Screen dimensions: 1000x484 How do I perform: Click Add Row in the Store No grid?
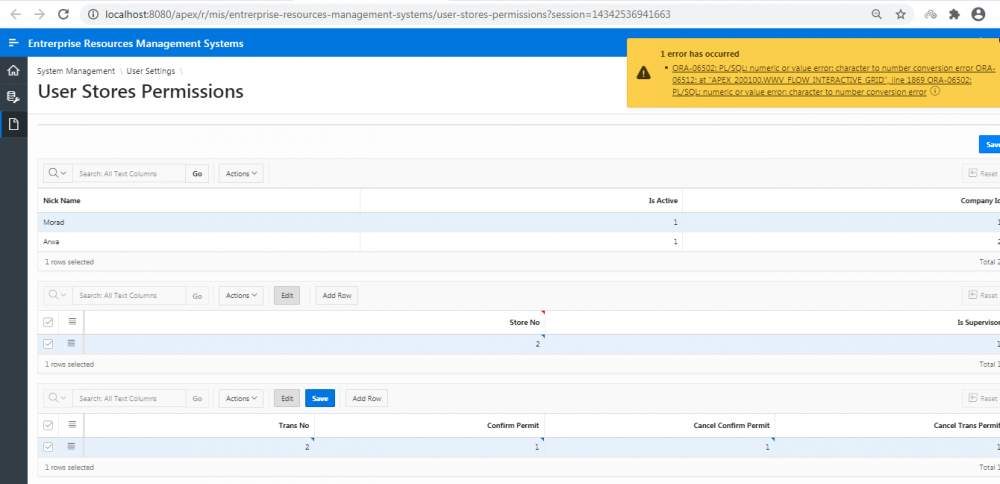pyautogui.click(x=336, y=296)
